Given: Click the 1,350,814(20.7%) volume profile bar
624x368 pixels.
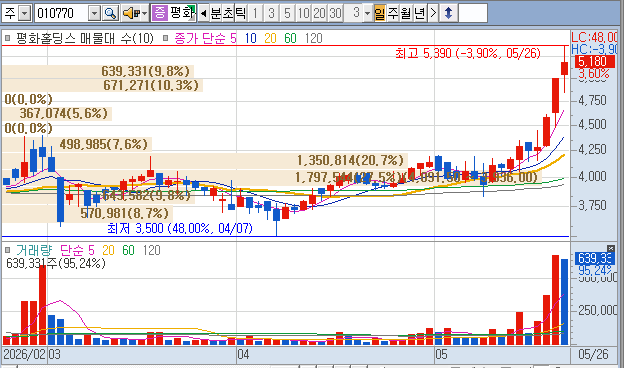Looking at the screenshot, I should pos(204,160).
